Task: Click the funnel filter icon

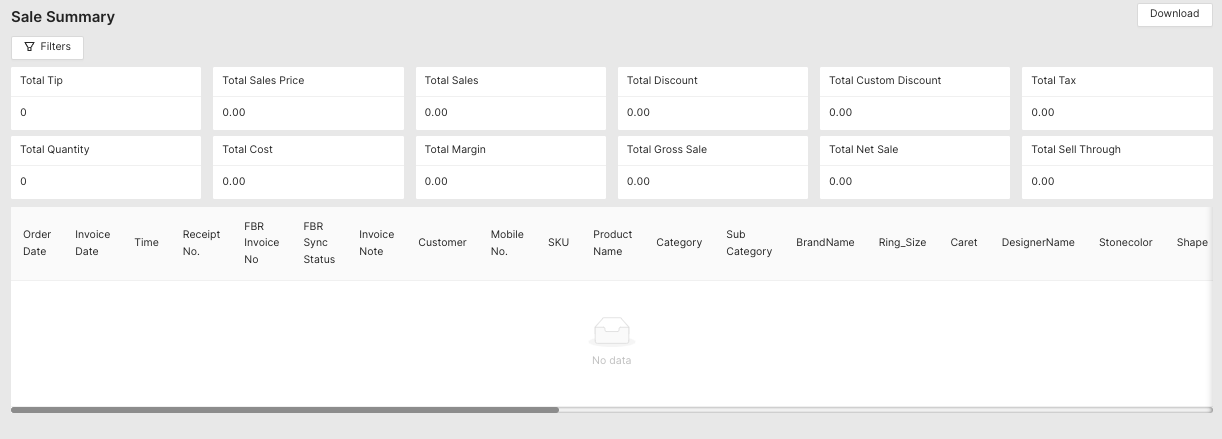Action: pyautogui.click(x=30, y=47)
